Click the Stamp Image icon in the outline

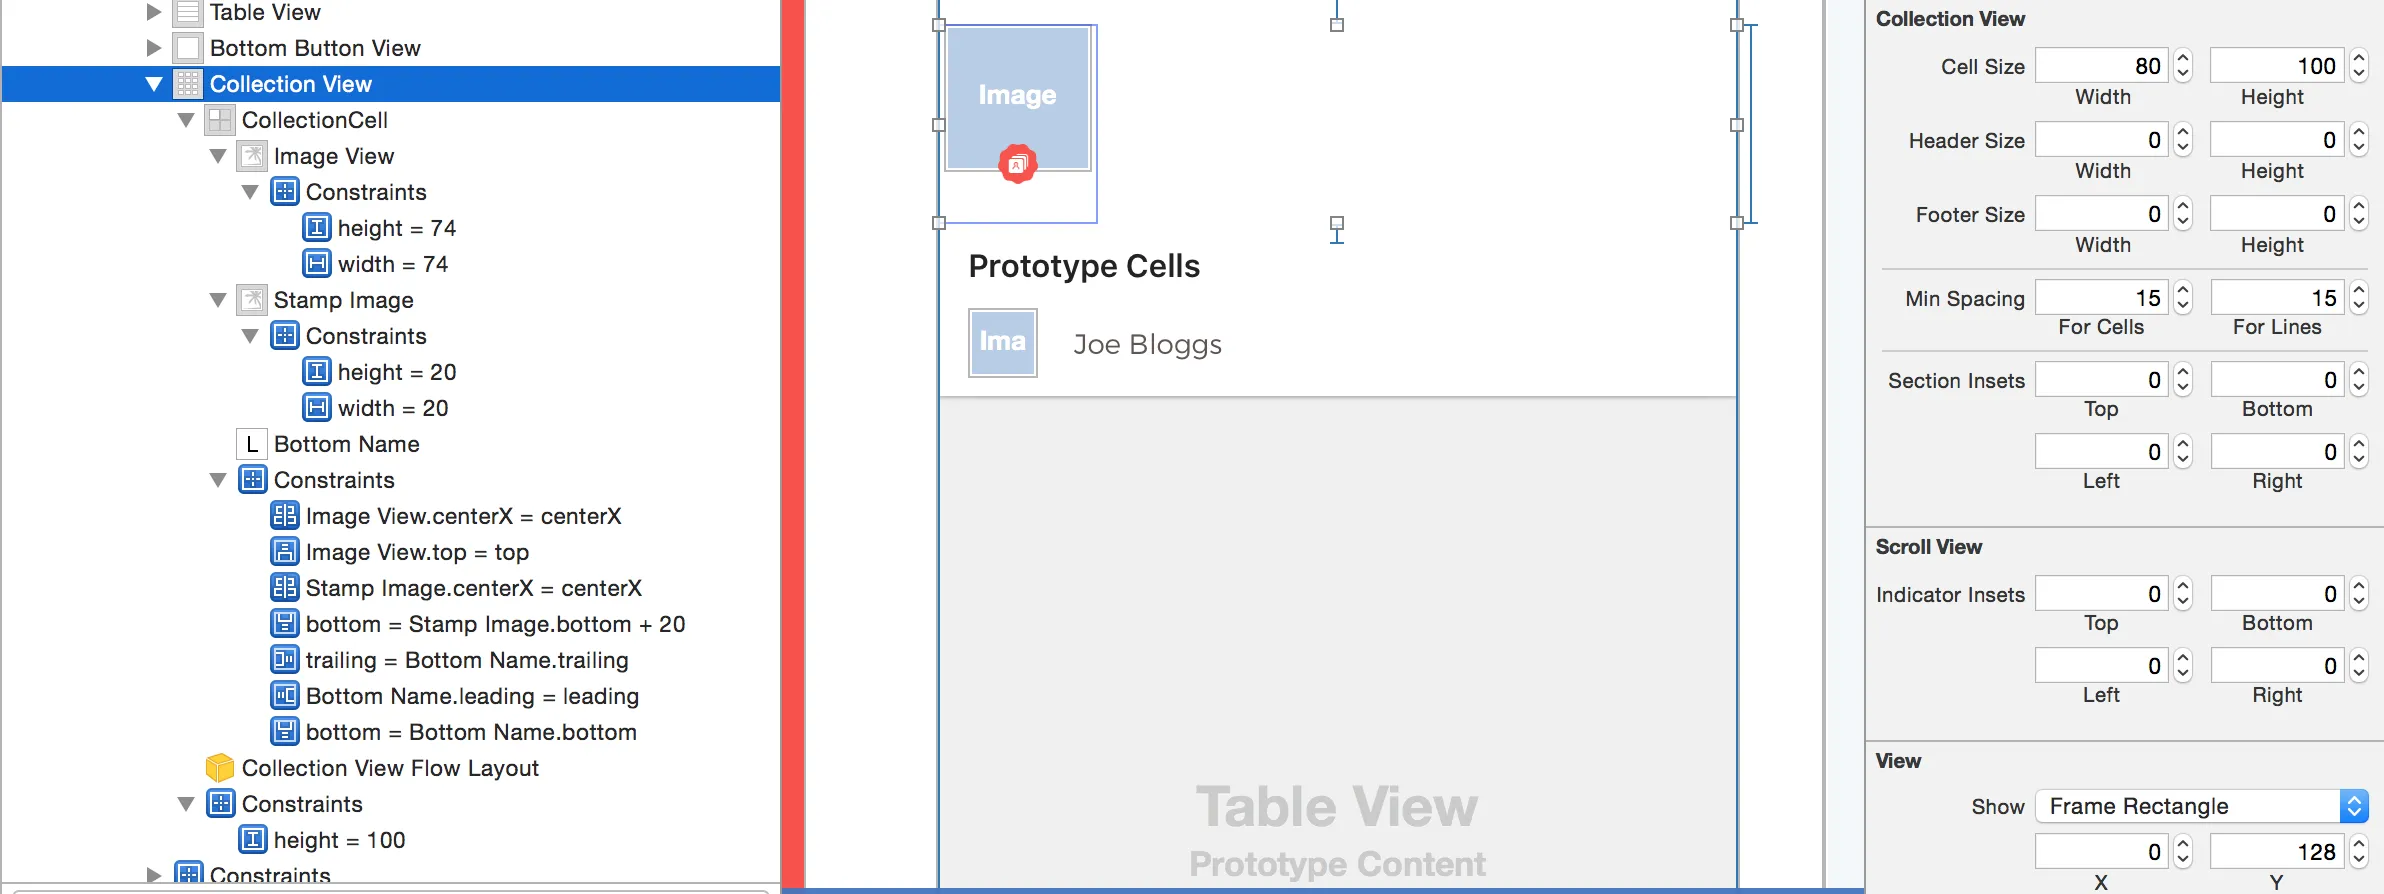click(x=251, y=300)
